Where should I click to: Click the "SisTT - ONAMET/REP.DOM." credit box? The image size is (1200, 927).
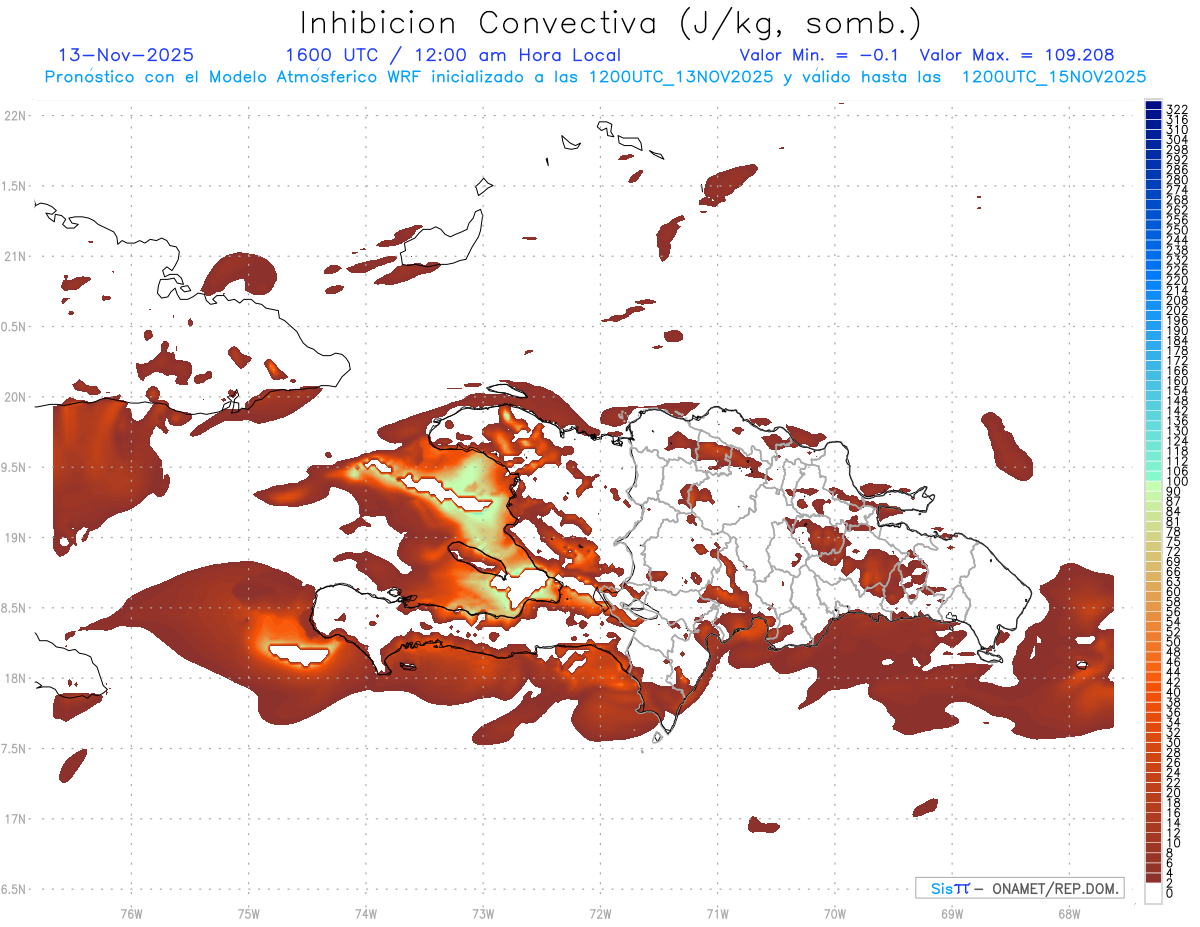pyautogui.click(x=1019, y=888)
